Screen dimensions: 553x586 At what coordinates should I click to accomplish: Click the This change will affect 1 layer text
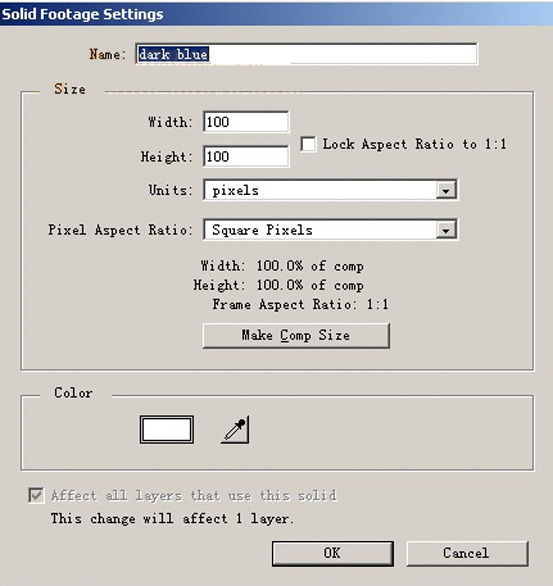coord(172,519)
